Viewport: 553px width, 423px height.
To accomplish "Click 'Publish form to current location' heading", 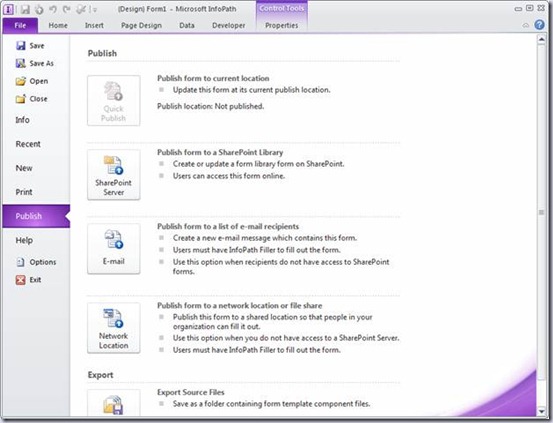I will (x=213, y=78).
